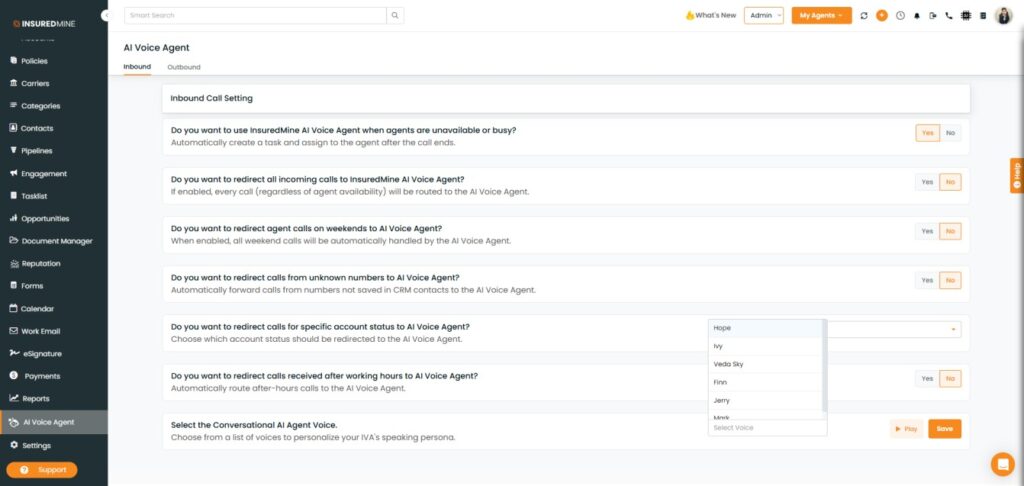
Task: Click the phone call icon in header
Action: click(948, 16)
